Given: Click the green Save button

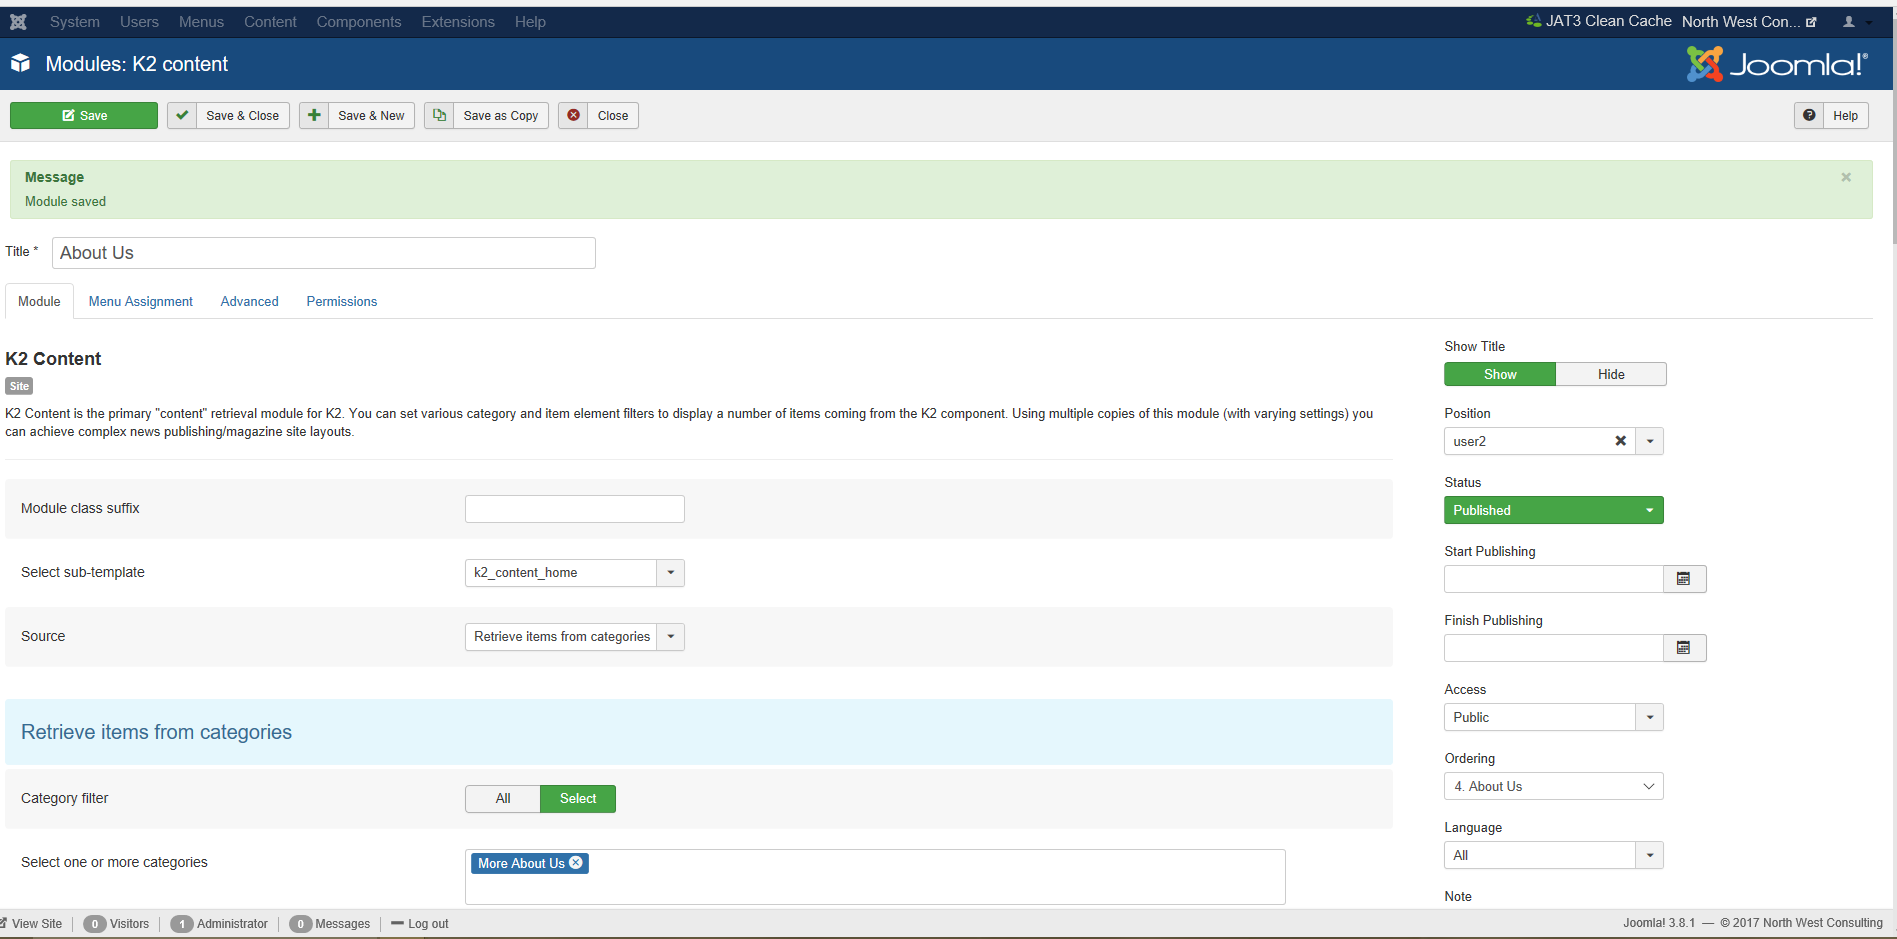Looking at the screenshot, I should [x=84, y=116].
